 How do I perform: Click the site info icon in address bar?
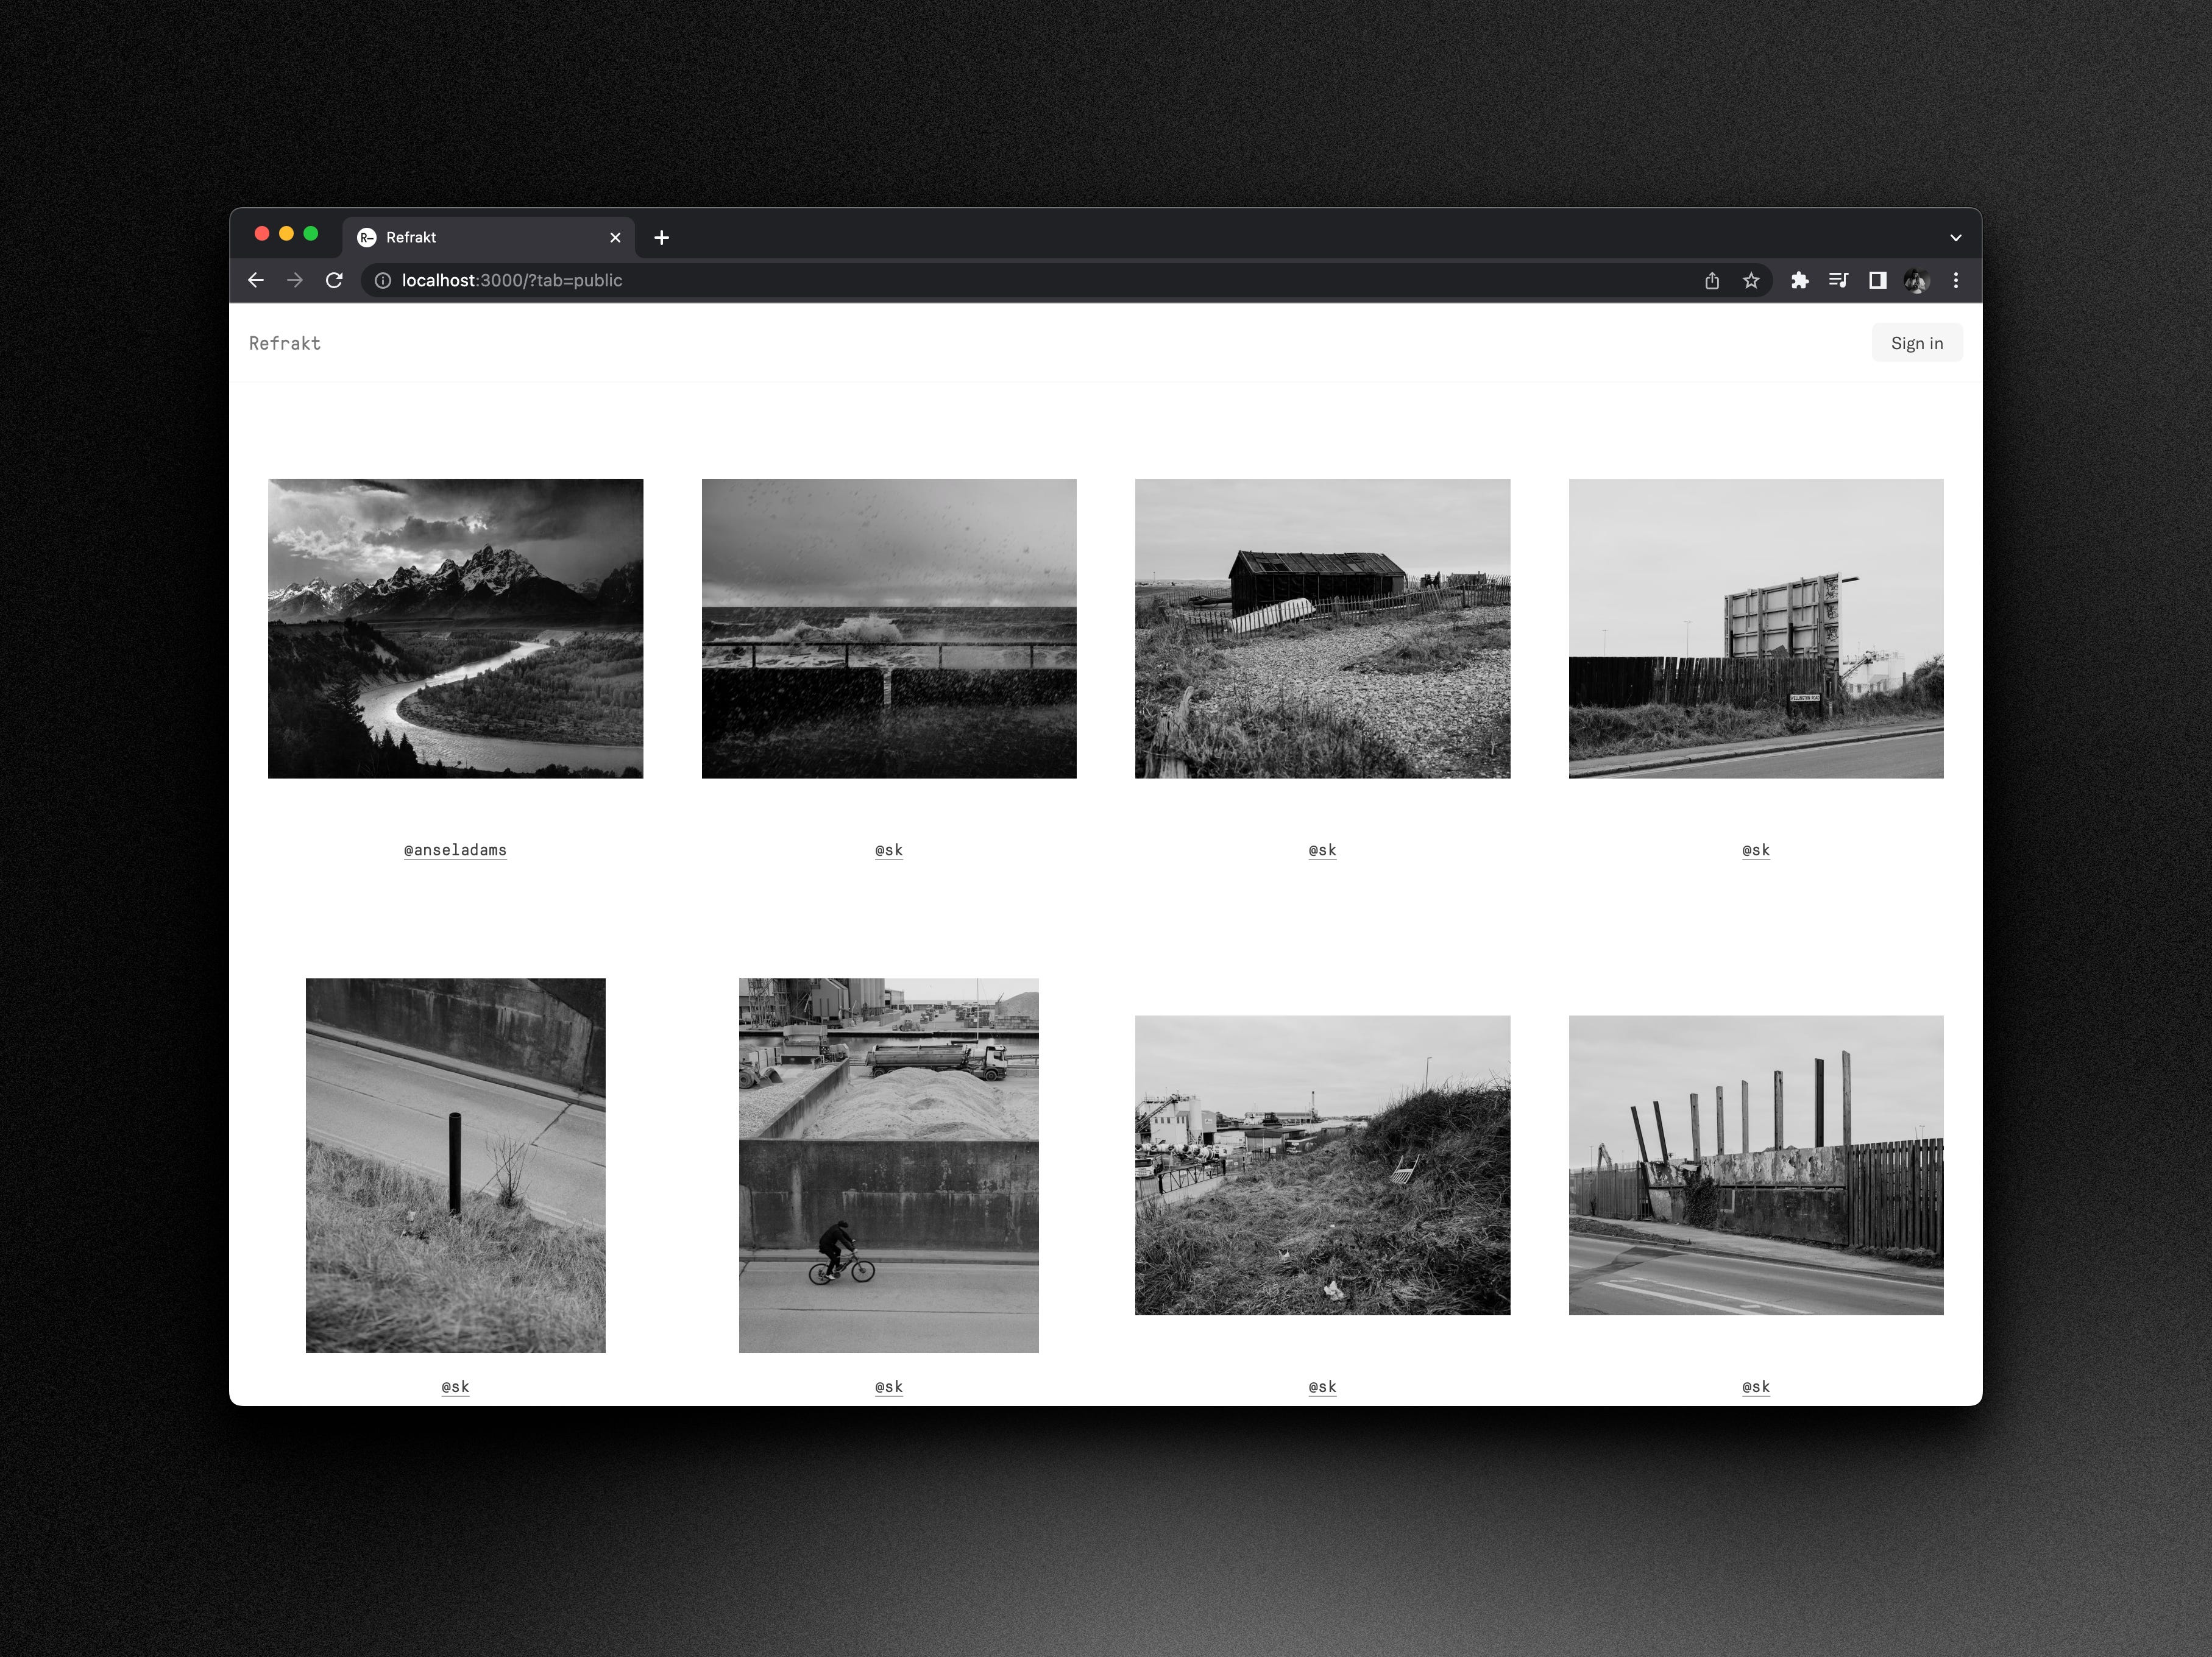click(x=383, y=281)
